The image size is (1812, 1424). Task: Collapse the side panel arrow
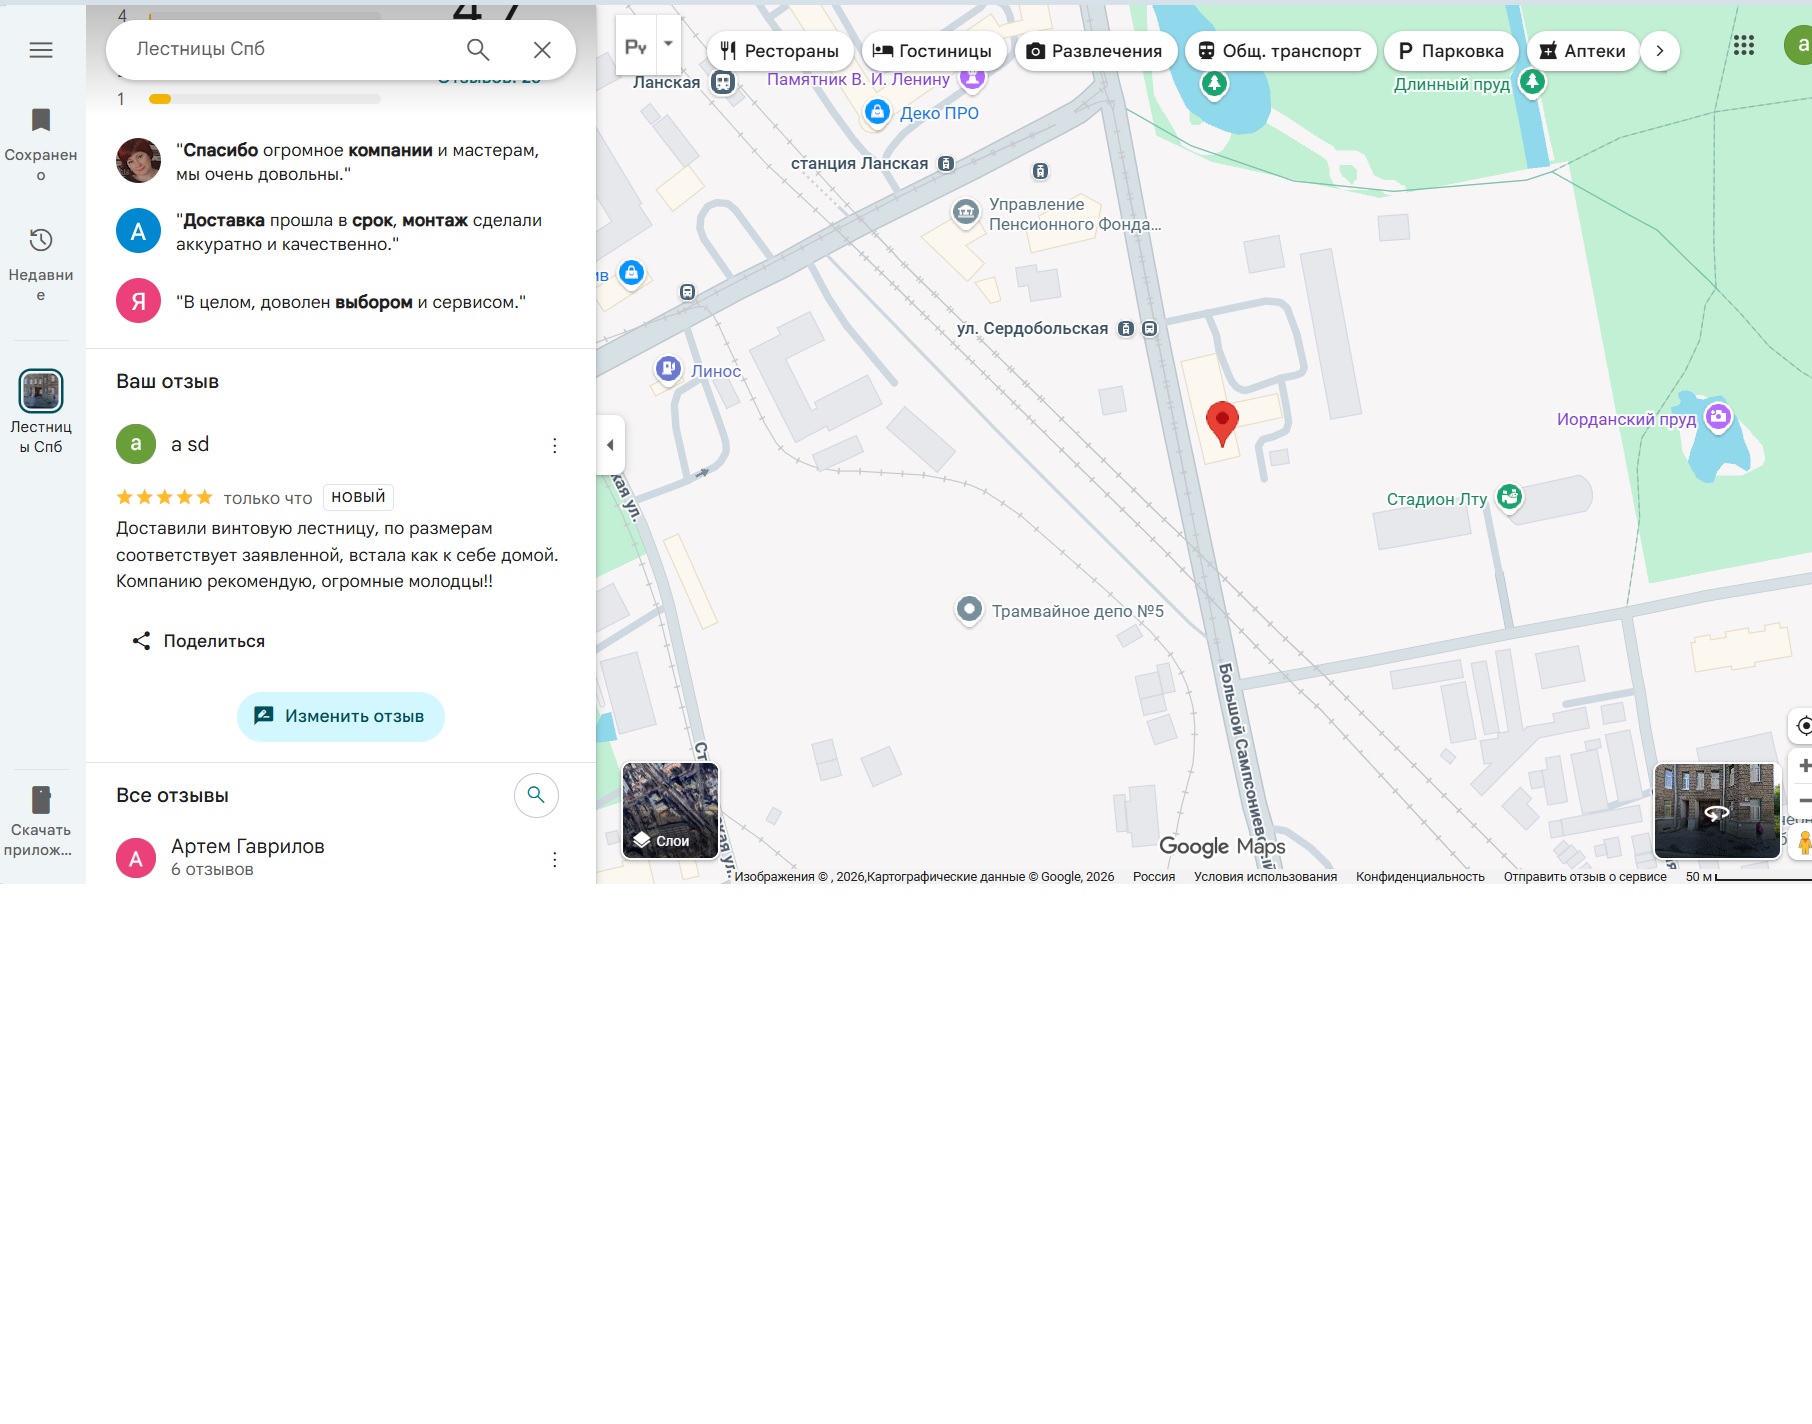[x=610, y=445]
